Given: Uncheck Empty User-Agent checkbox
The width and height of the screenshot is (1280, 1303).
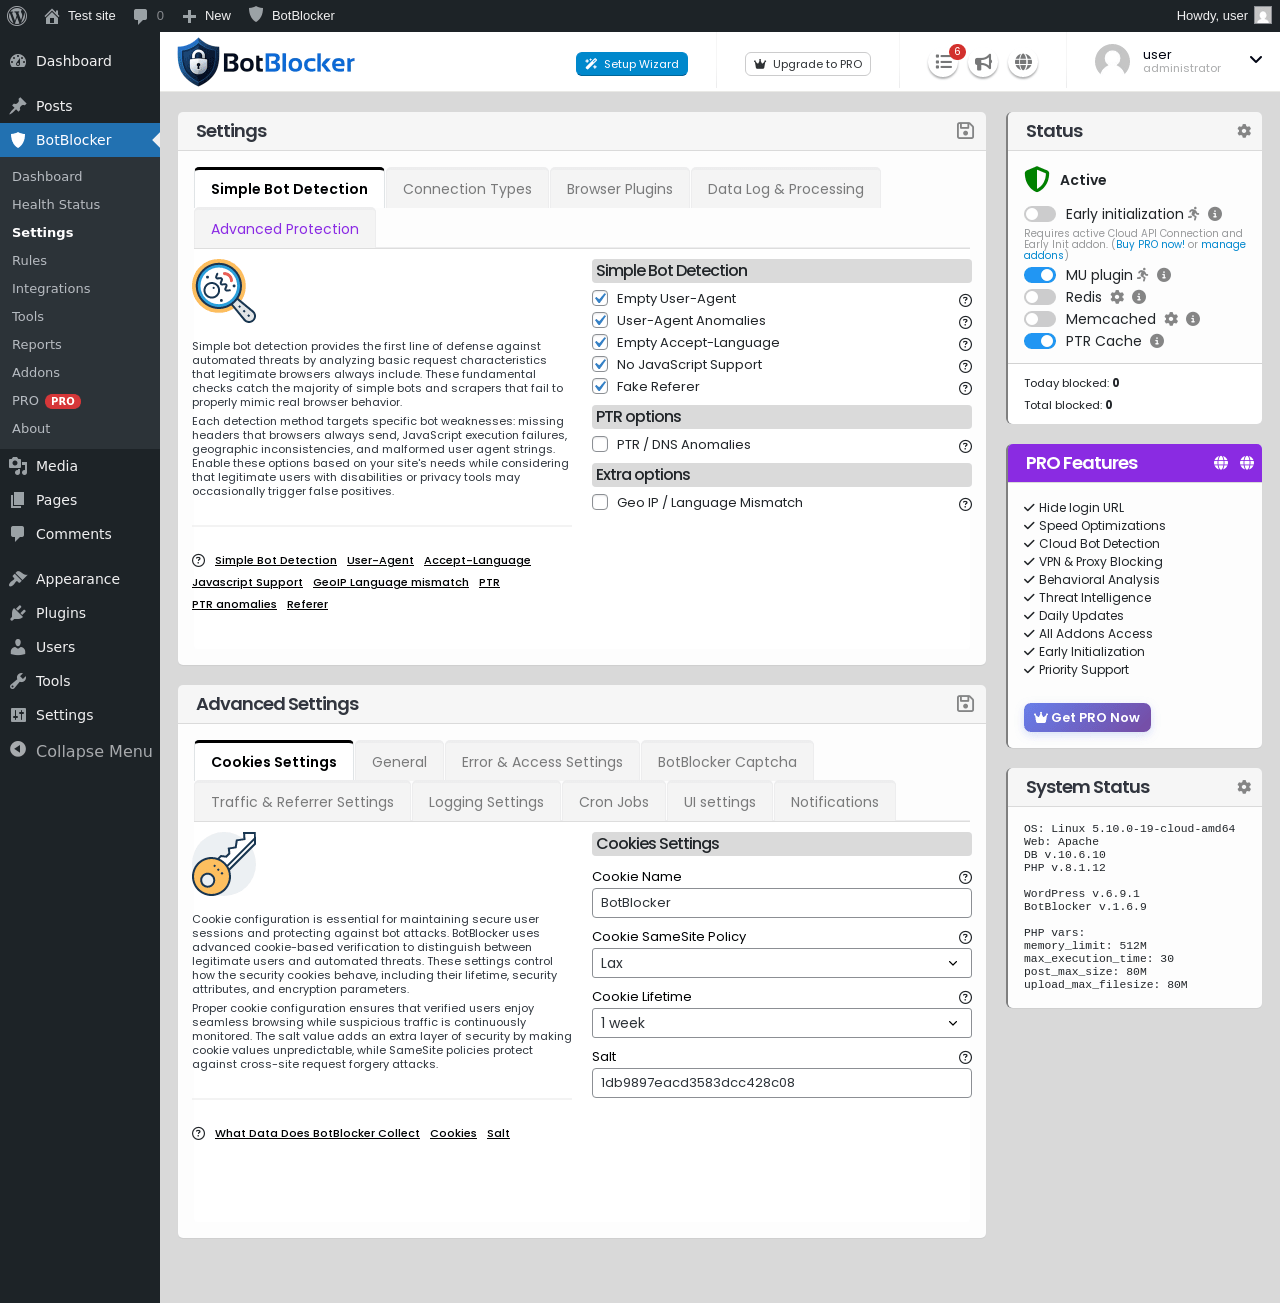Looking at the screenshot, I should point(600,298).
